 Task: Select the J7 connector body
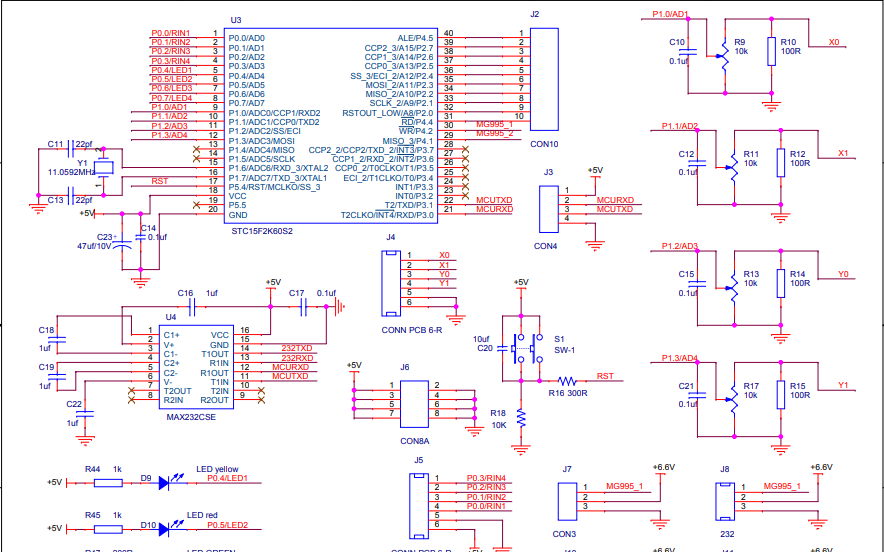click(567, 501)
